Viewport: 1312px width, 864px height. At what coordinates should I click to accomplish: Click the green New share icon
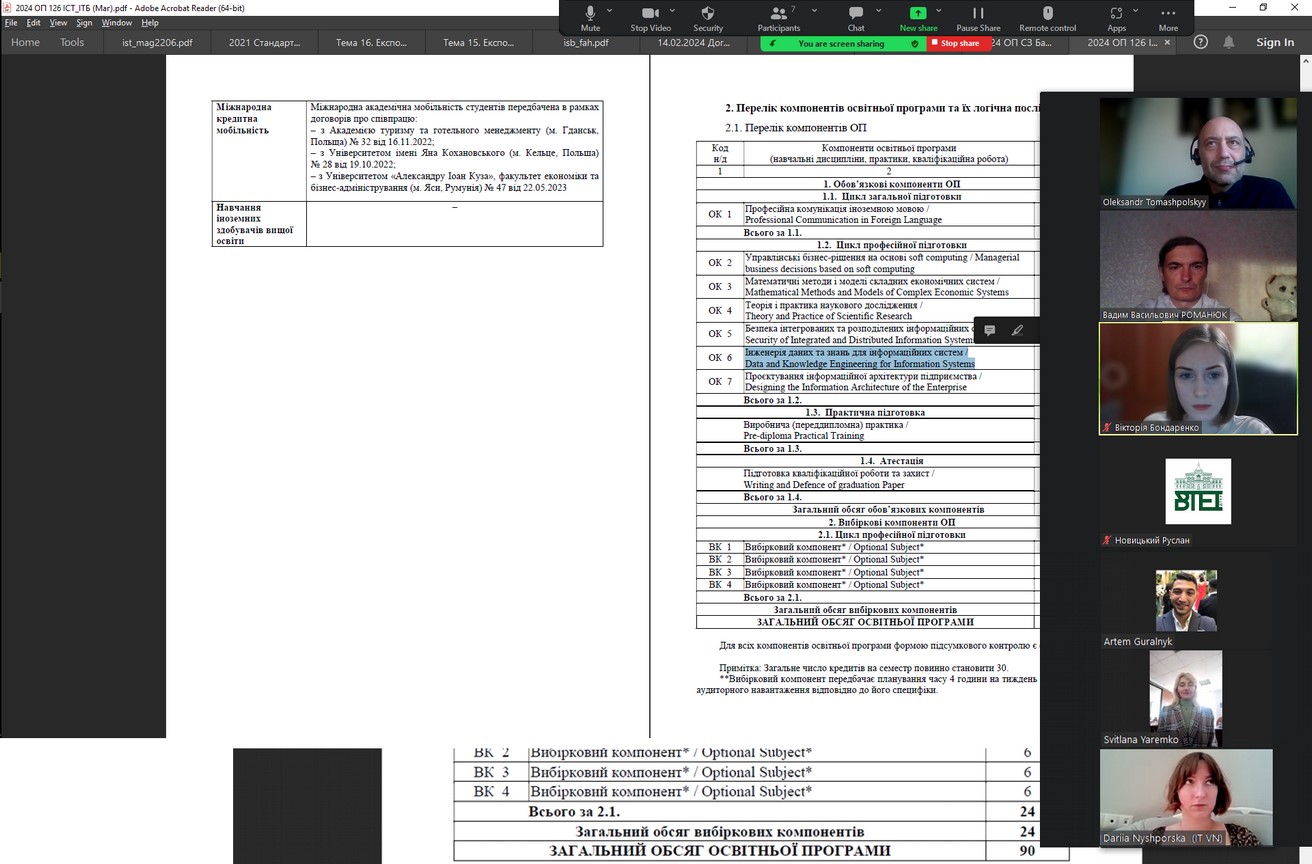pos(918,14)
